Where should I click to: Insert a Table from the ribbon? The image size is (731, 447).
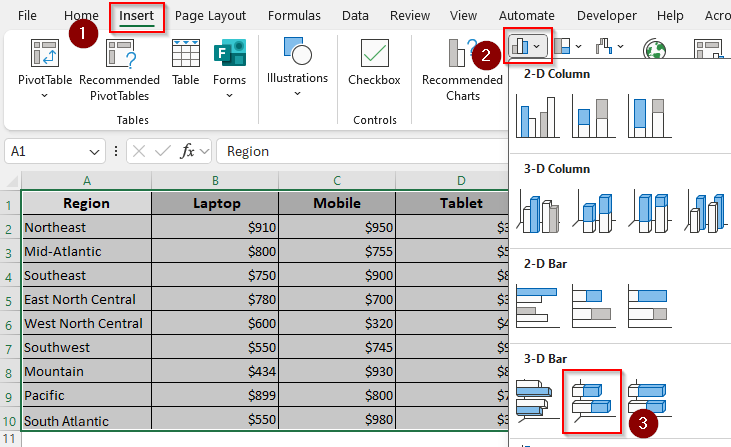click(186, 63)
